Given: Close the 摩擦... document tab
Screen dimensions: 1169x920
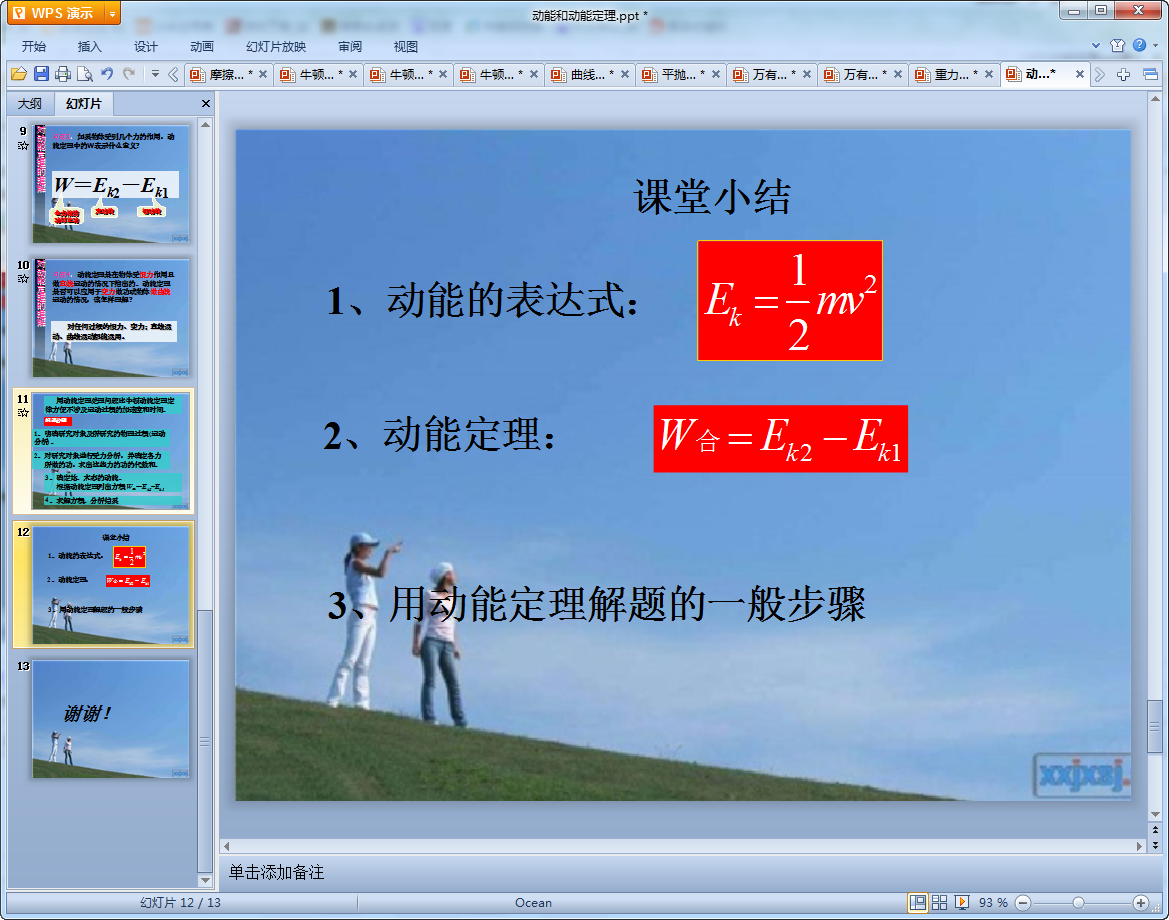Looking at the screenshot, I should click(262, 74).
